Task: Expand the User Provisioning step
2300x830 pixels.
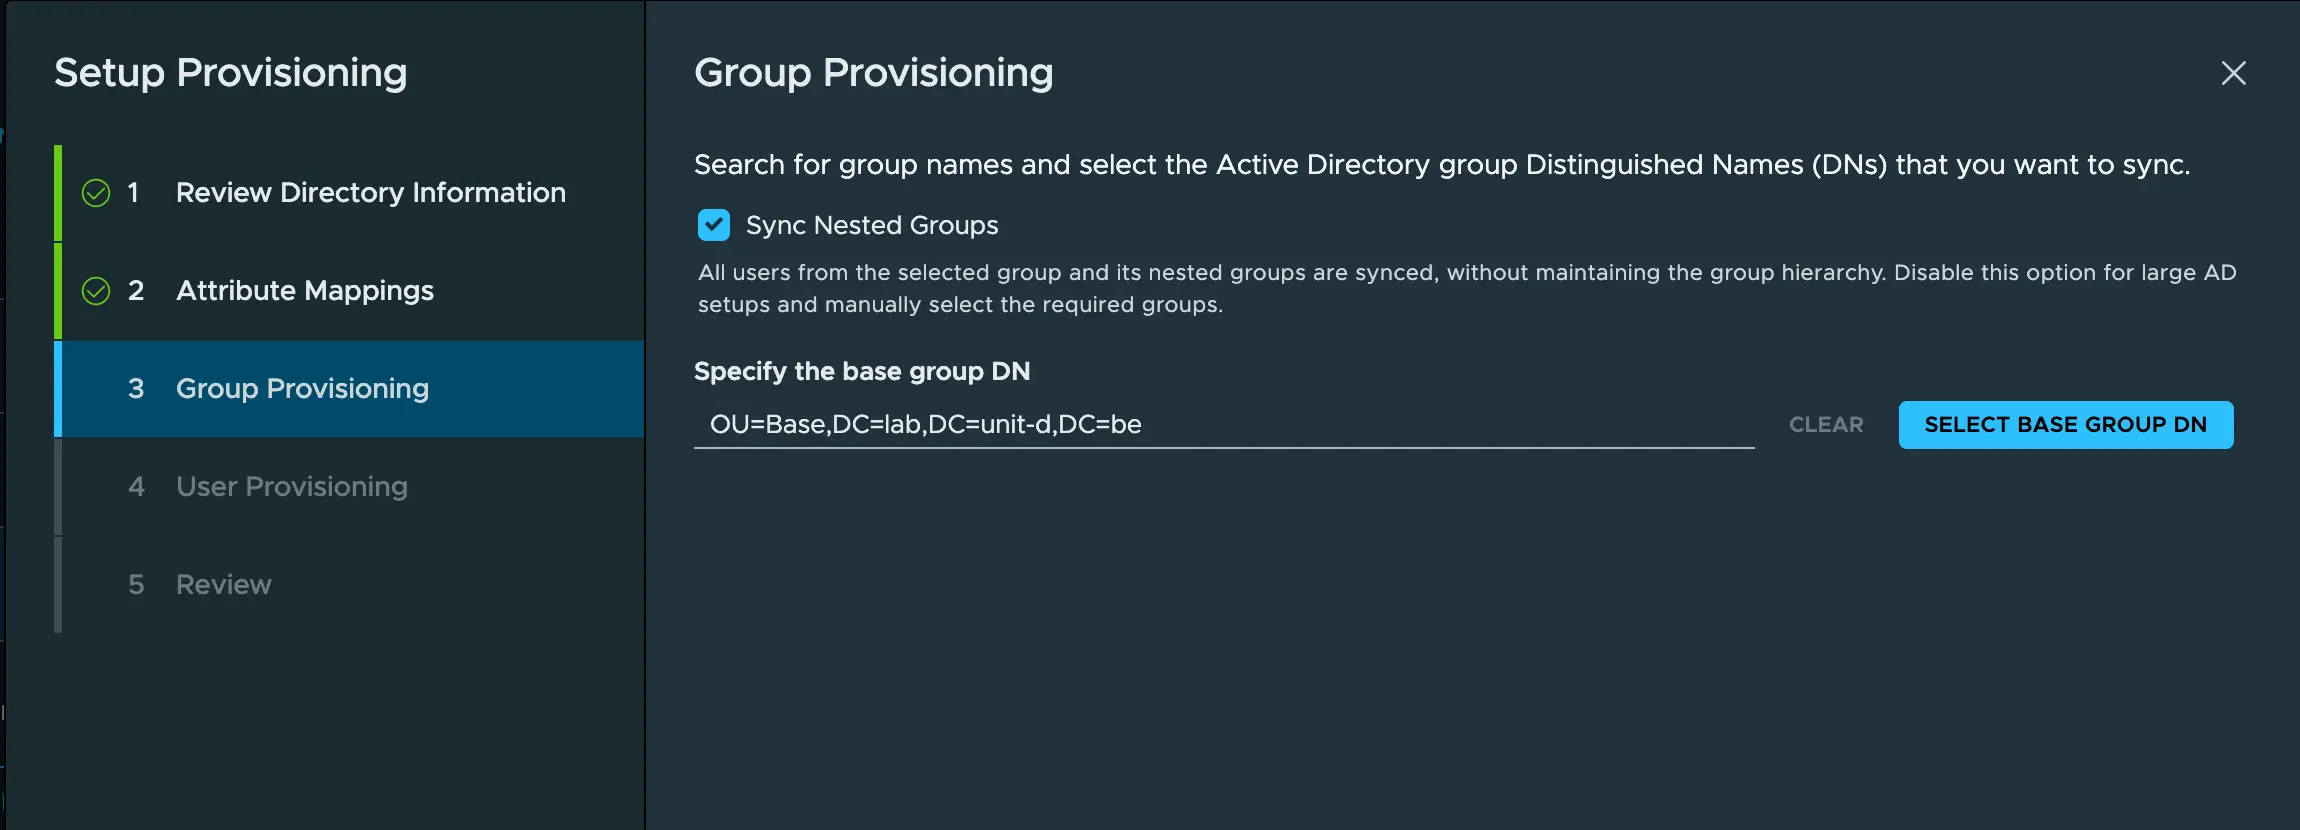Action: click(x=291, y=487)
